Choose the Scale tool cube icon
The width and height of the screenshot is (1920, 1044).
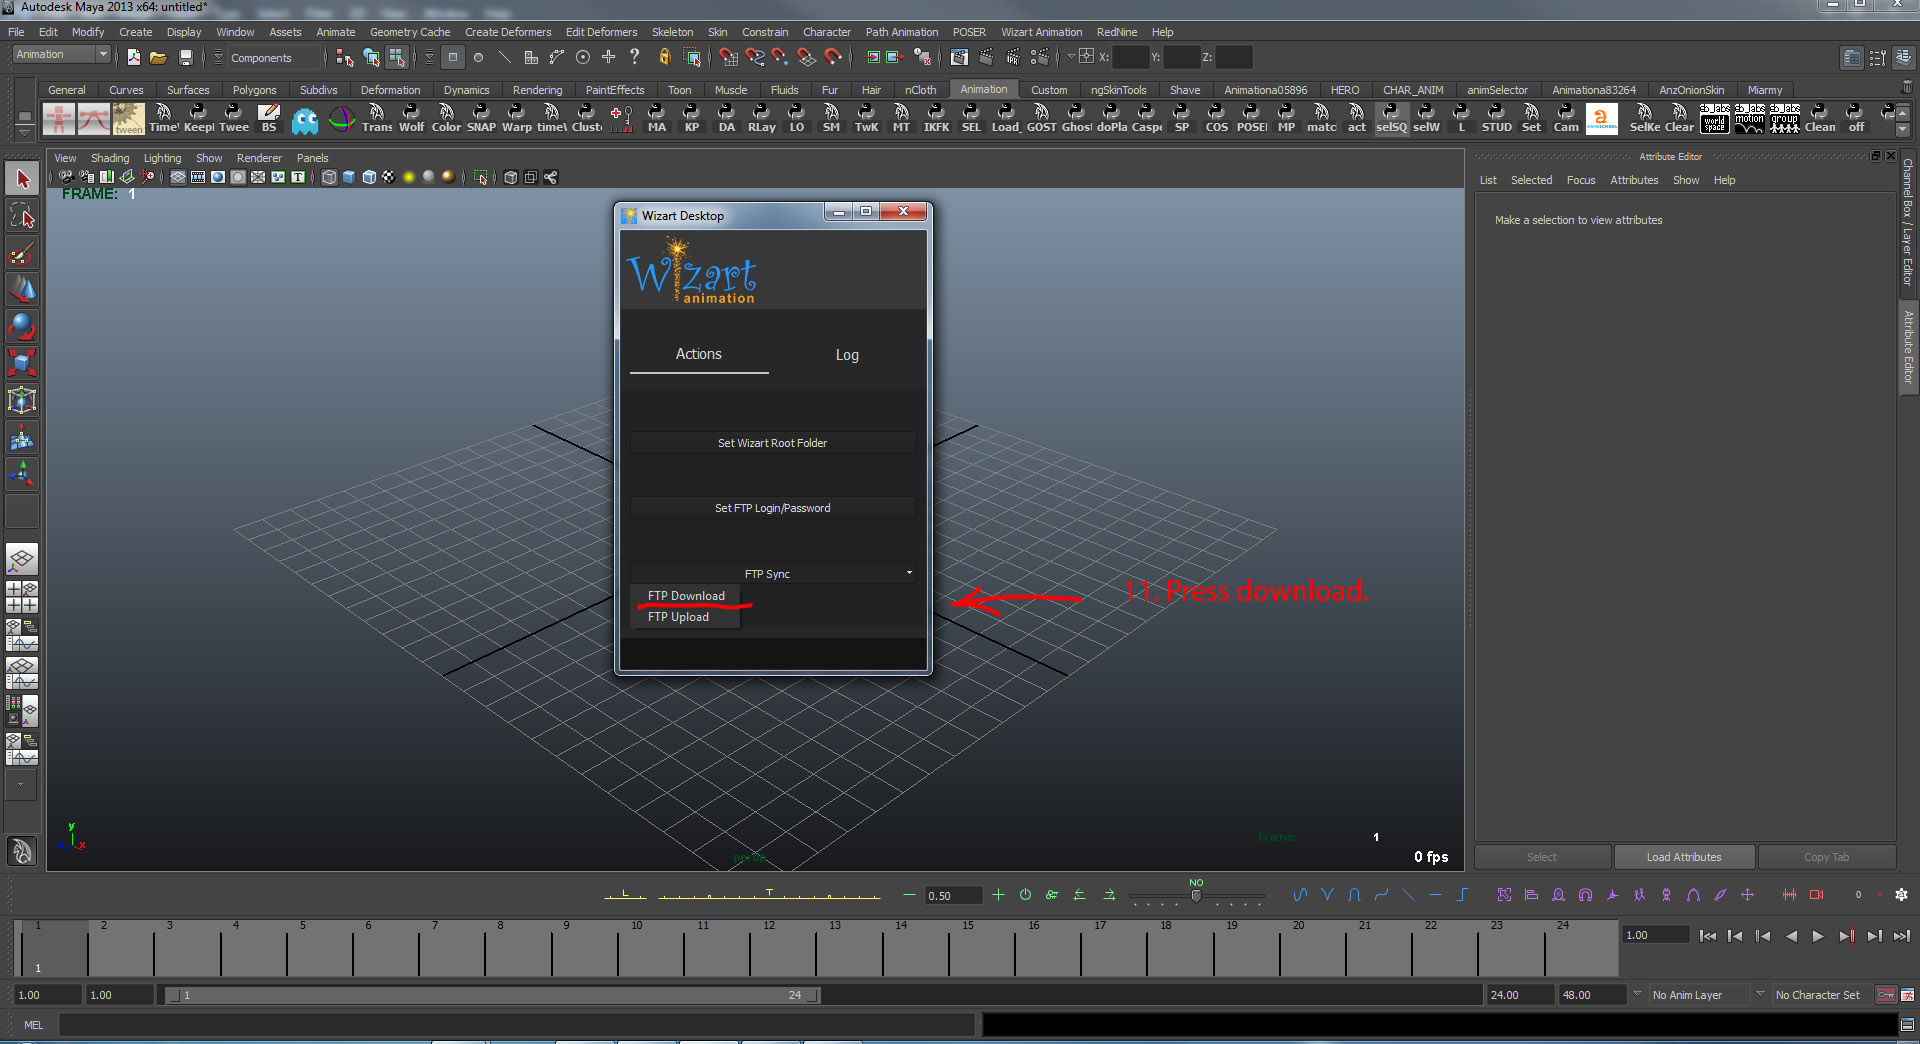(x=22, y=362)
